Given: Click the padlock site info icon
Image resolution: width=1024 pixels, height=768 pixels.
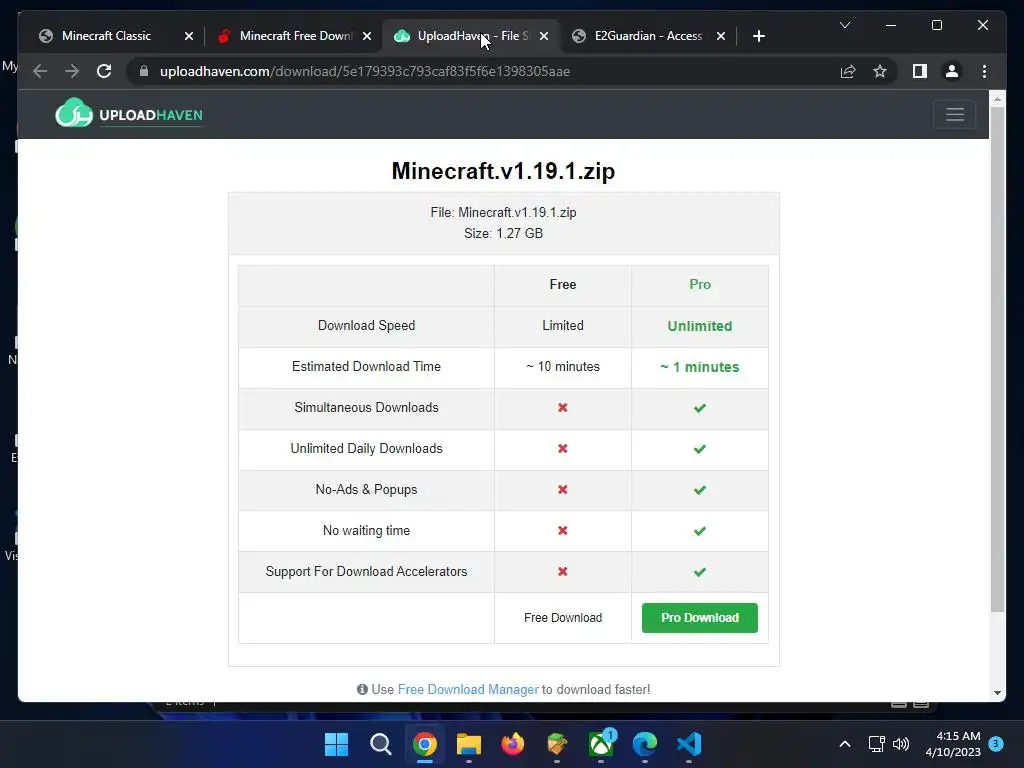Looking at the screenshot, I should click(x=144, y=71).
